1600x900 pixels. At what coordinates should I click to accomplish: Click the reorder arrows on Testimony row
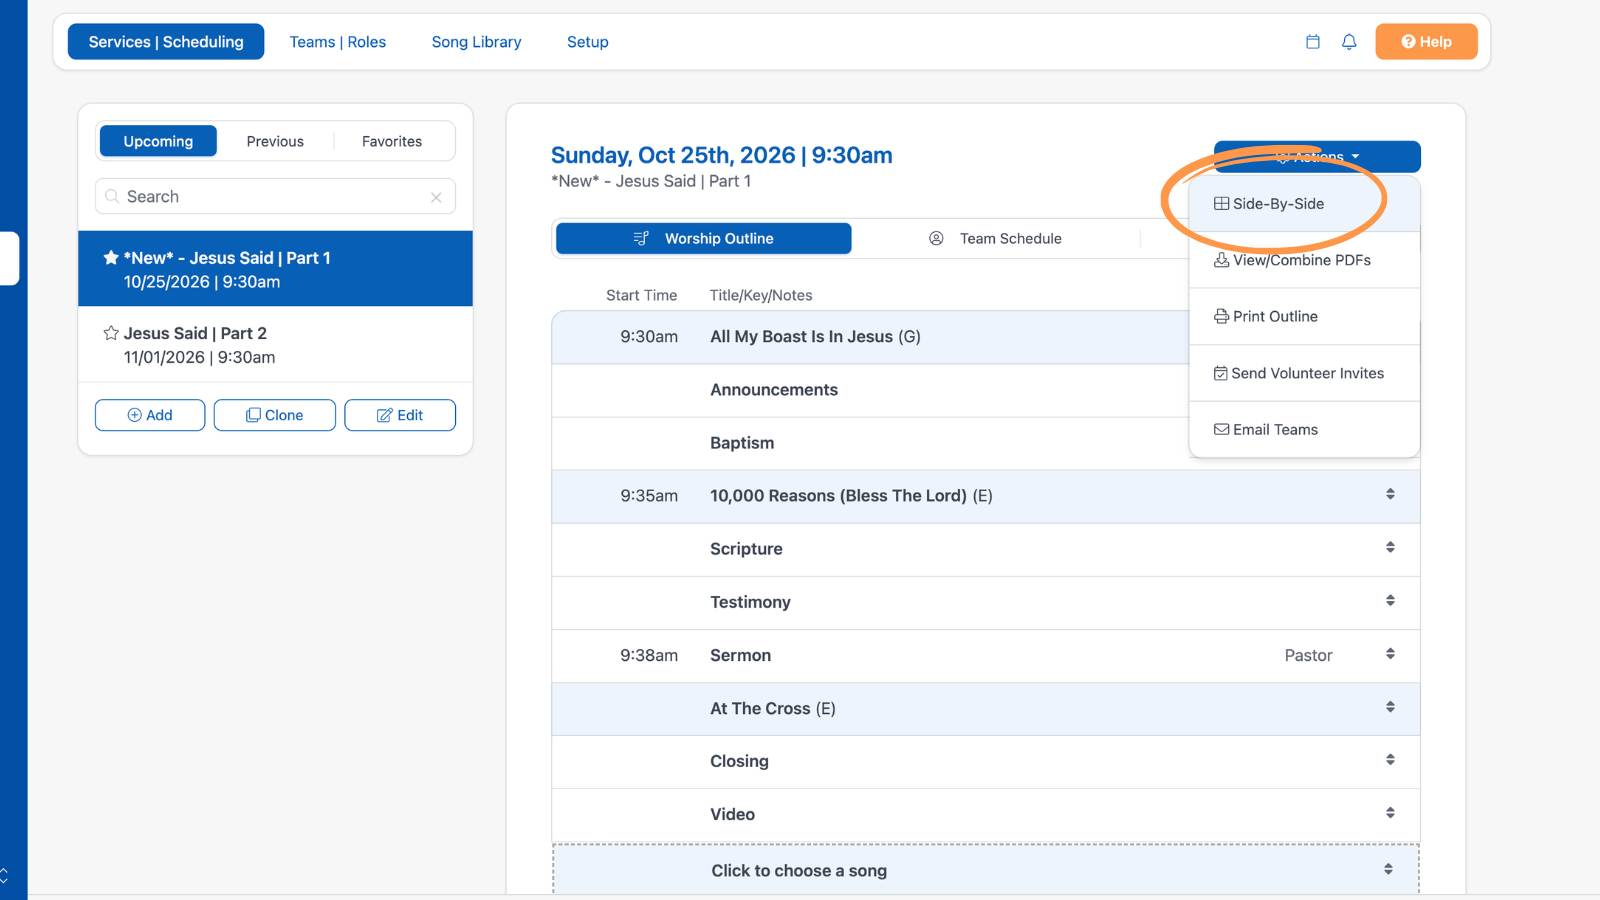point(1390,600)
